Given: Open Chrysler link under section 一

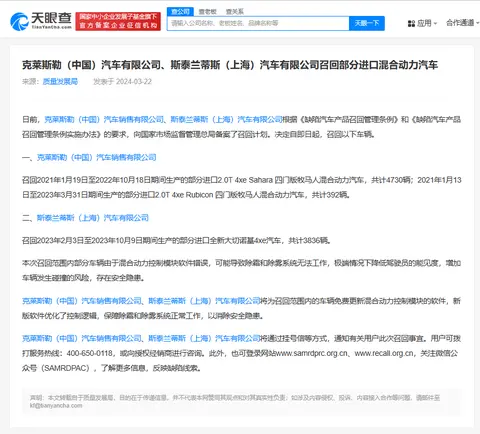Looking at the screenshot, I should [x=96, y=157].
